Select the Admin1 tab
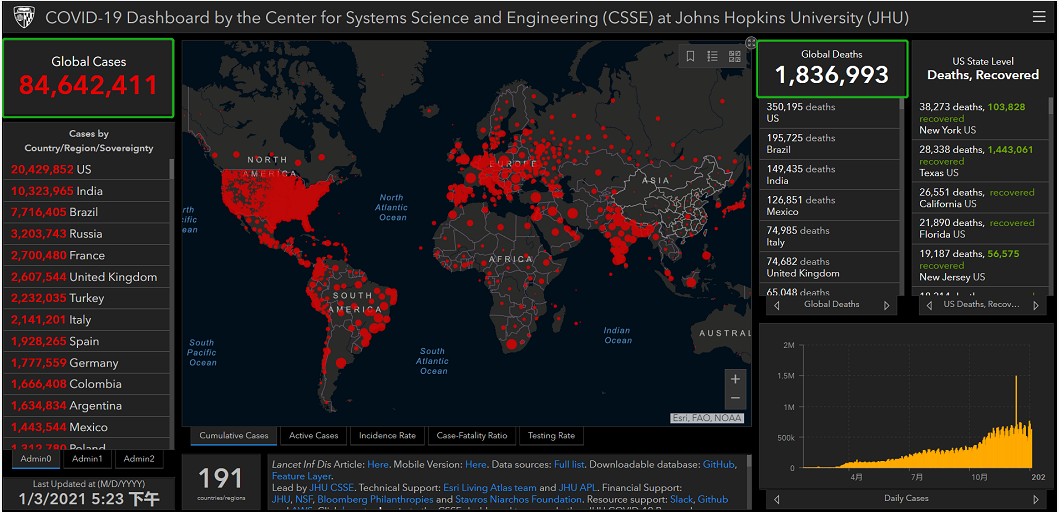Image resolution: width=1059 pixels, height=512 pixels. 87,459
